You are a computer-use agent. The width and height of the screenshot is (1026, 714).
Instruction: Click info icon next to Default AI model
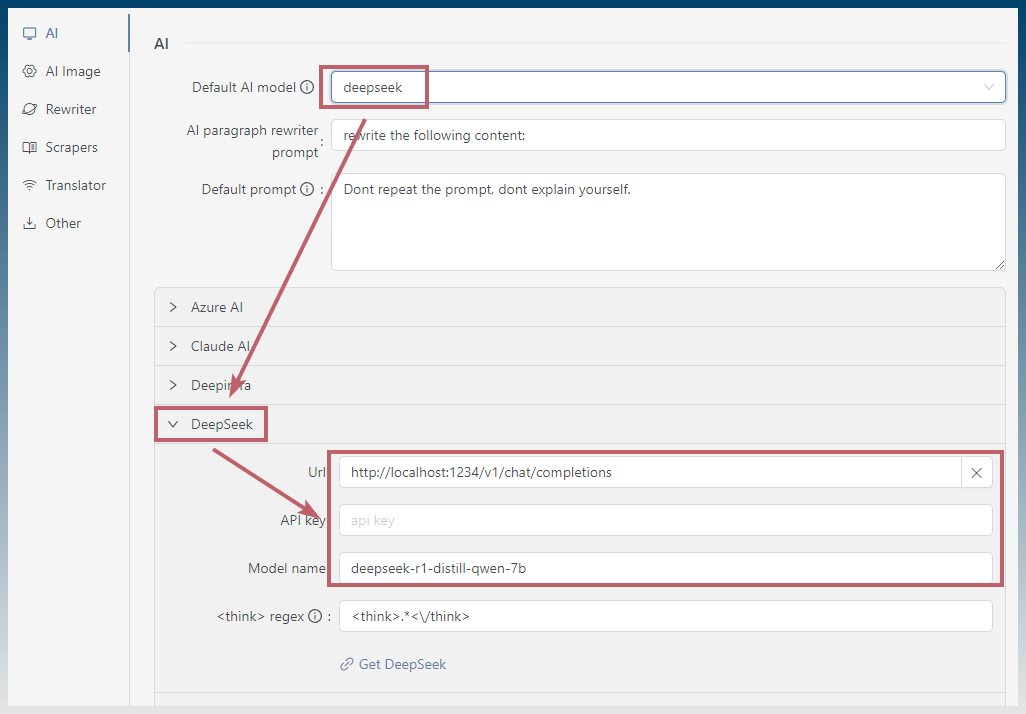click(x=307, y=87)
